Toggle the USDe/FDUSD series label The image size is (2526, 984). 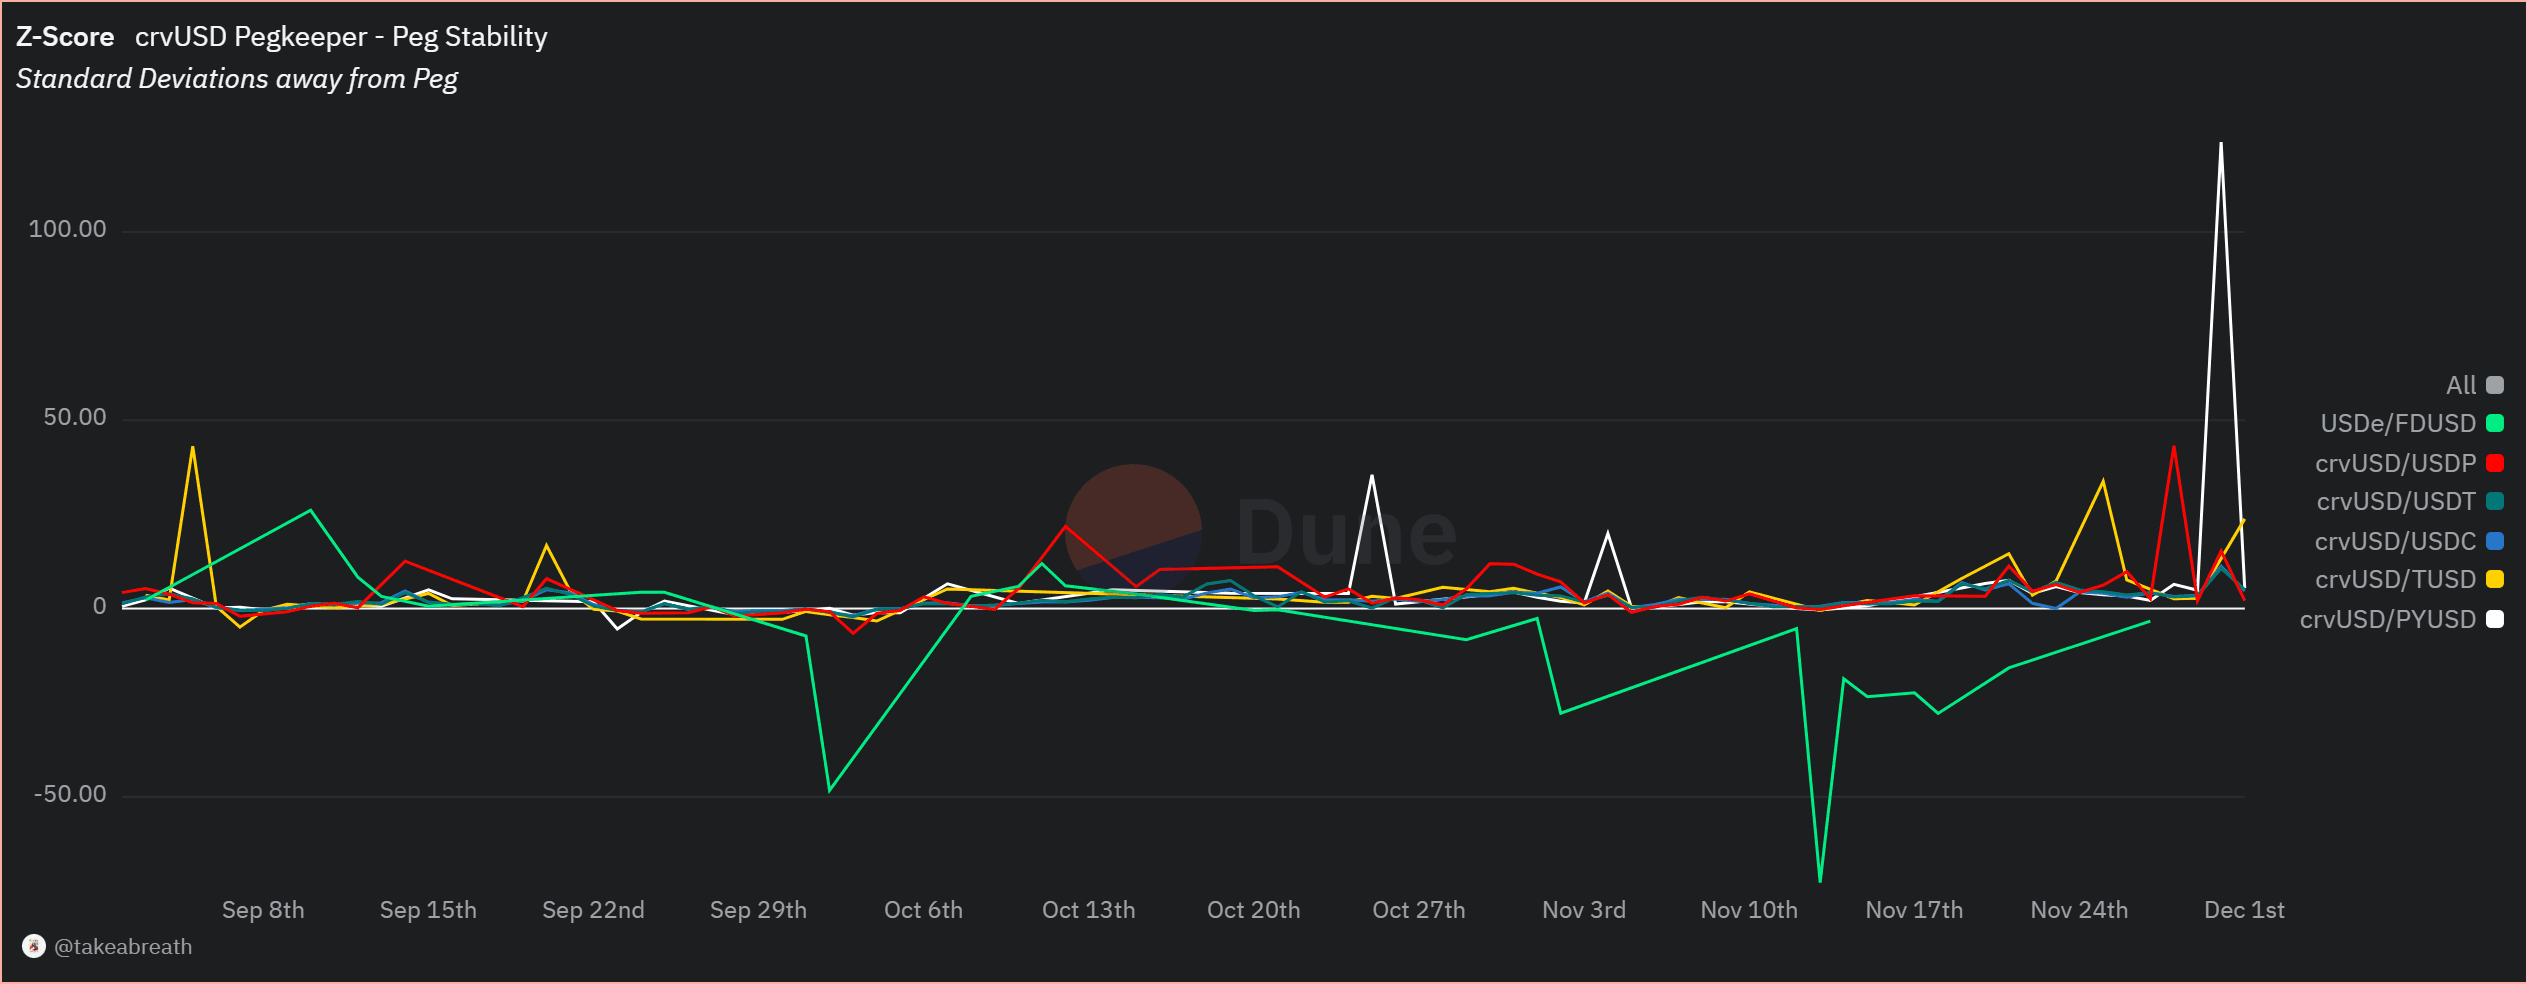coord(2397,423)
